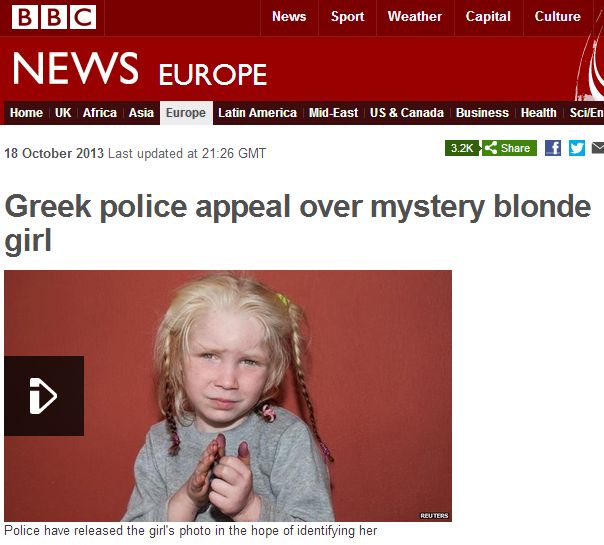The width and height of the screenshot is (604, 545).
Task: Open the Culture section
Action: [557, 17]
